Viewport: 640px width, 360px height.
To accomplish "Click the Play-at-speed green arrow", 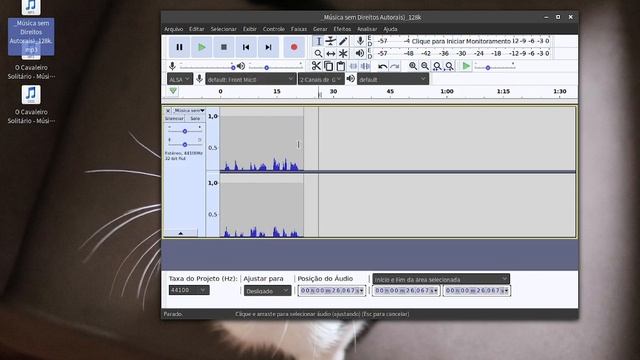I will 466,66.
